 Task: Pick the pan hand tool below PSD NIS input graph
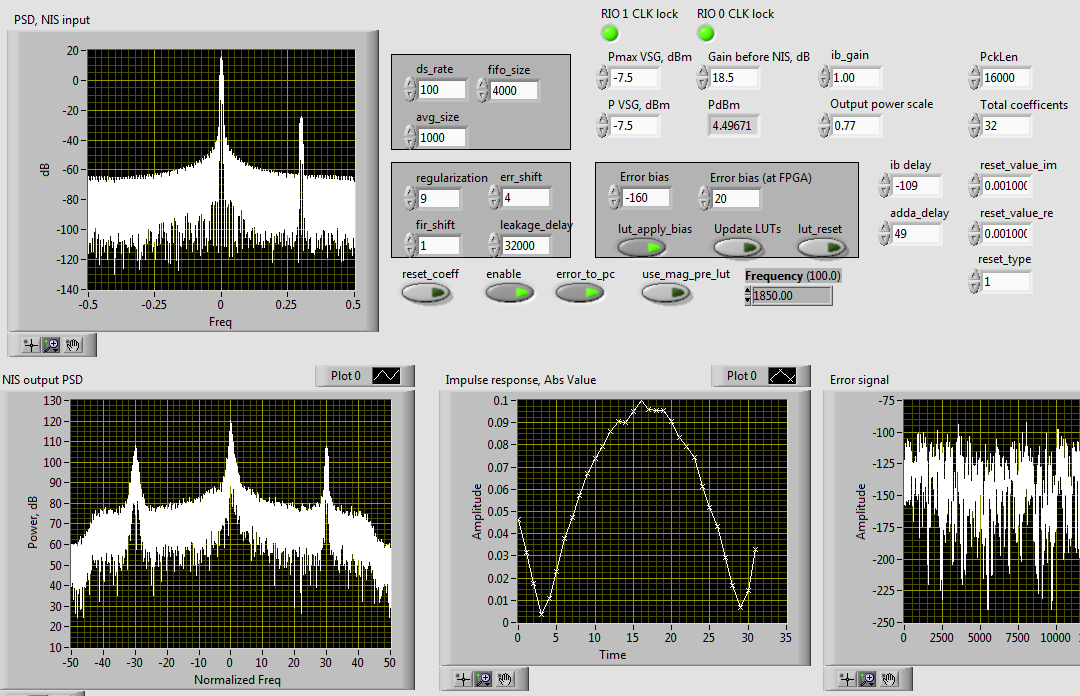tap(73, 345)
